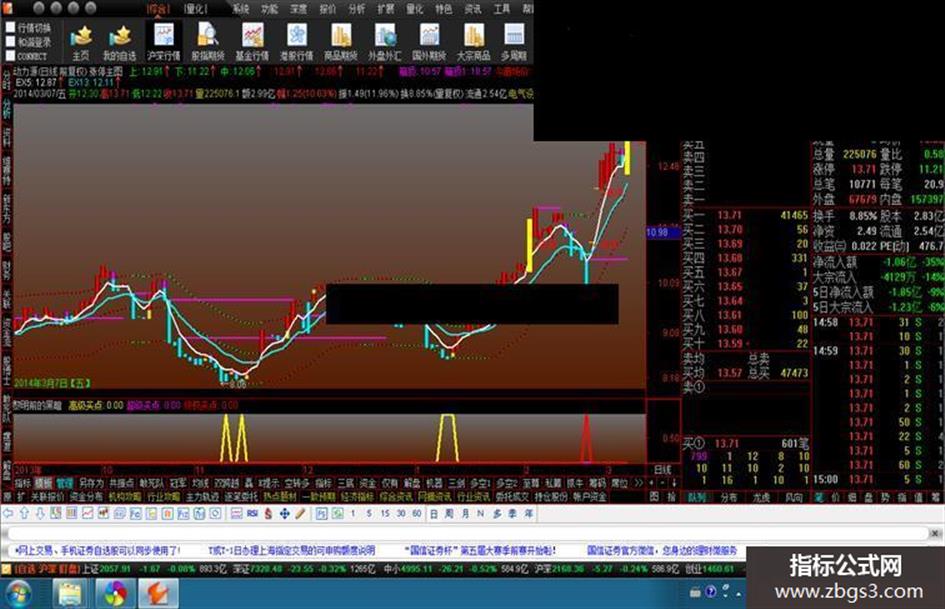Open the orange trading app taskbar icon
This screenshot has height=609, width=945.
[159, 594]
